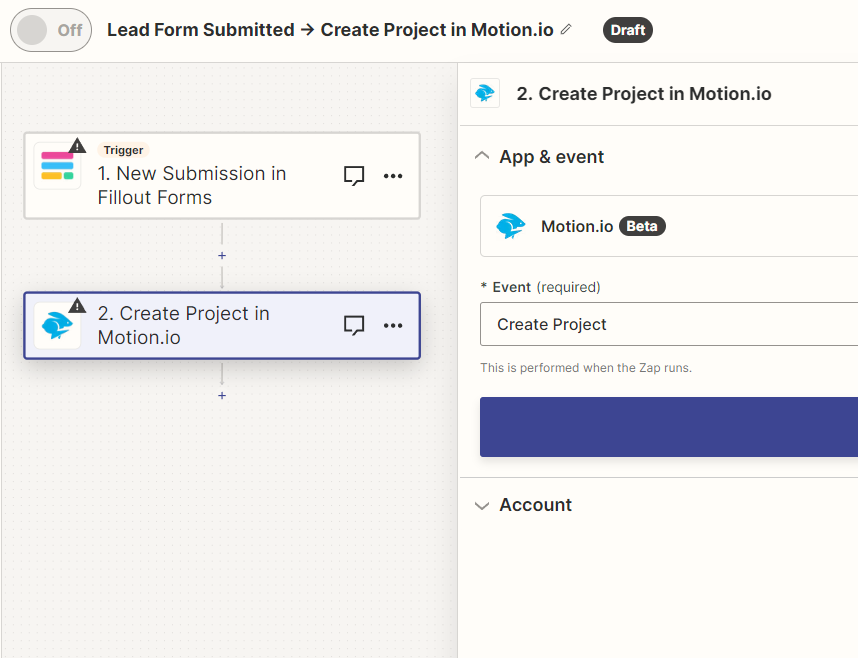Click the pencil icon to rename the Zap
858x658 pixels.
tap(566, 30)
